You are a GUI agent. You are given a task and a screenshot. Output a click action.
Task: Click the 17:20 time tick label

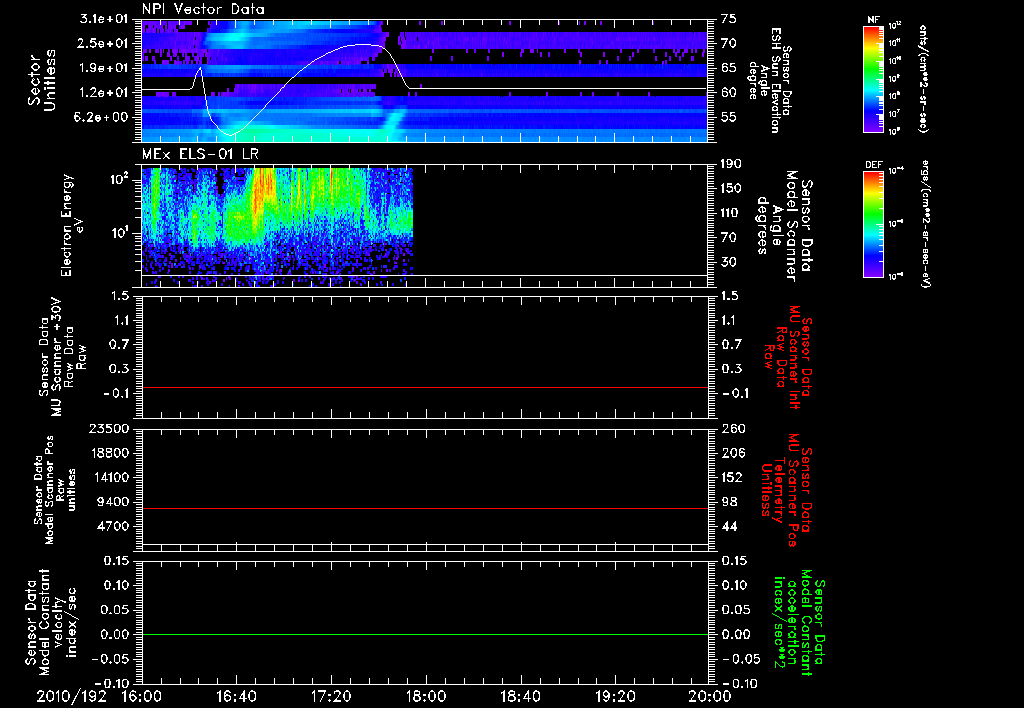(x=331, y=697)
